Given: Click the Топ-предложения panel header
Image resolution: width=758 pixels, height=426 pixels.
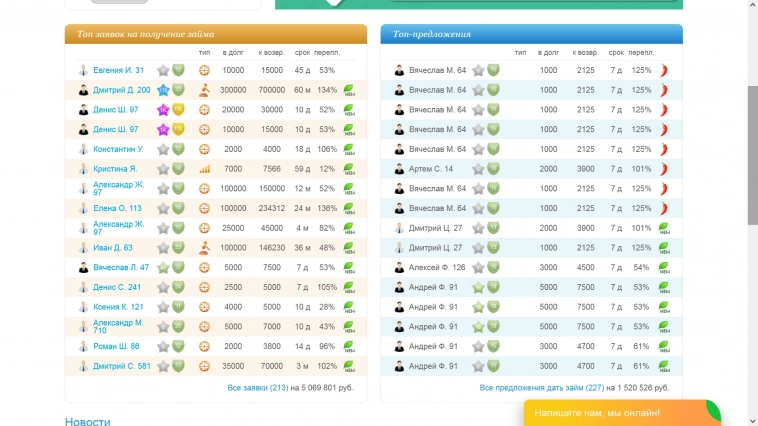Looking at the screenshot, I should tap(531, 34).
